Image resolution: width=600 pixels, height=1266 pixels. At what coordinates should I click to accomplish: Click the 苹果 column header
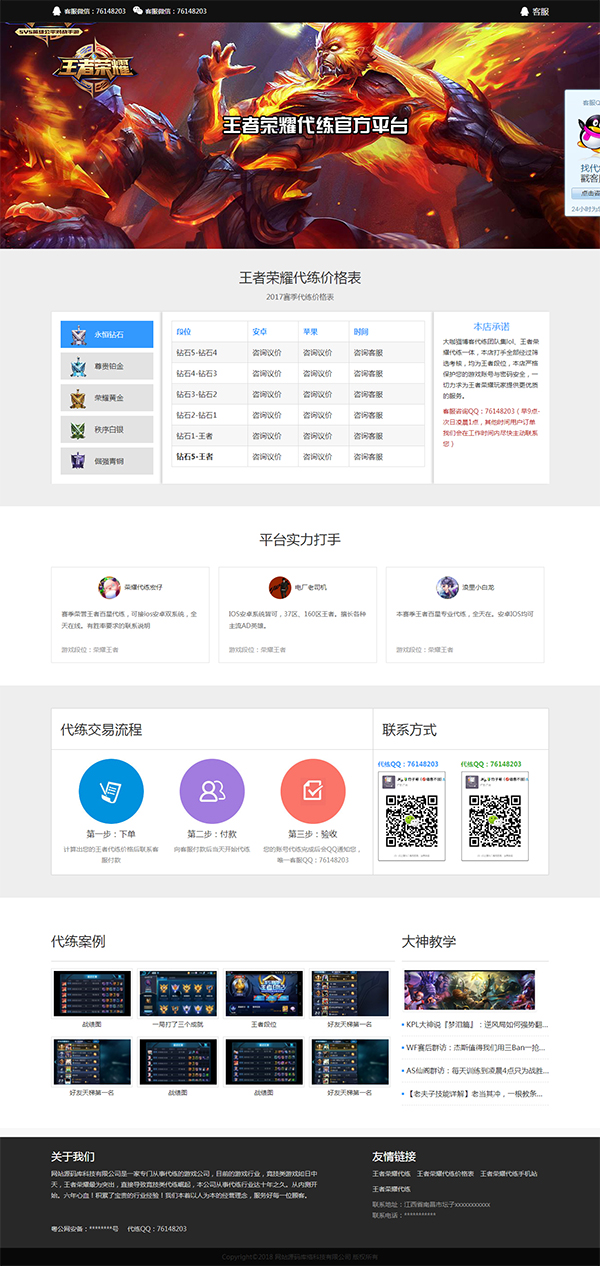pos(310,332)
